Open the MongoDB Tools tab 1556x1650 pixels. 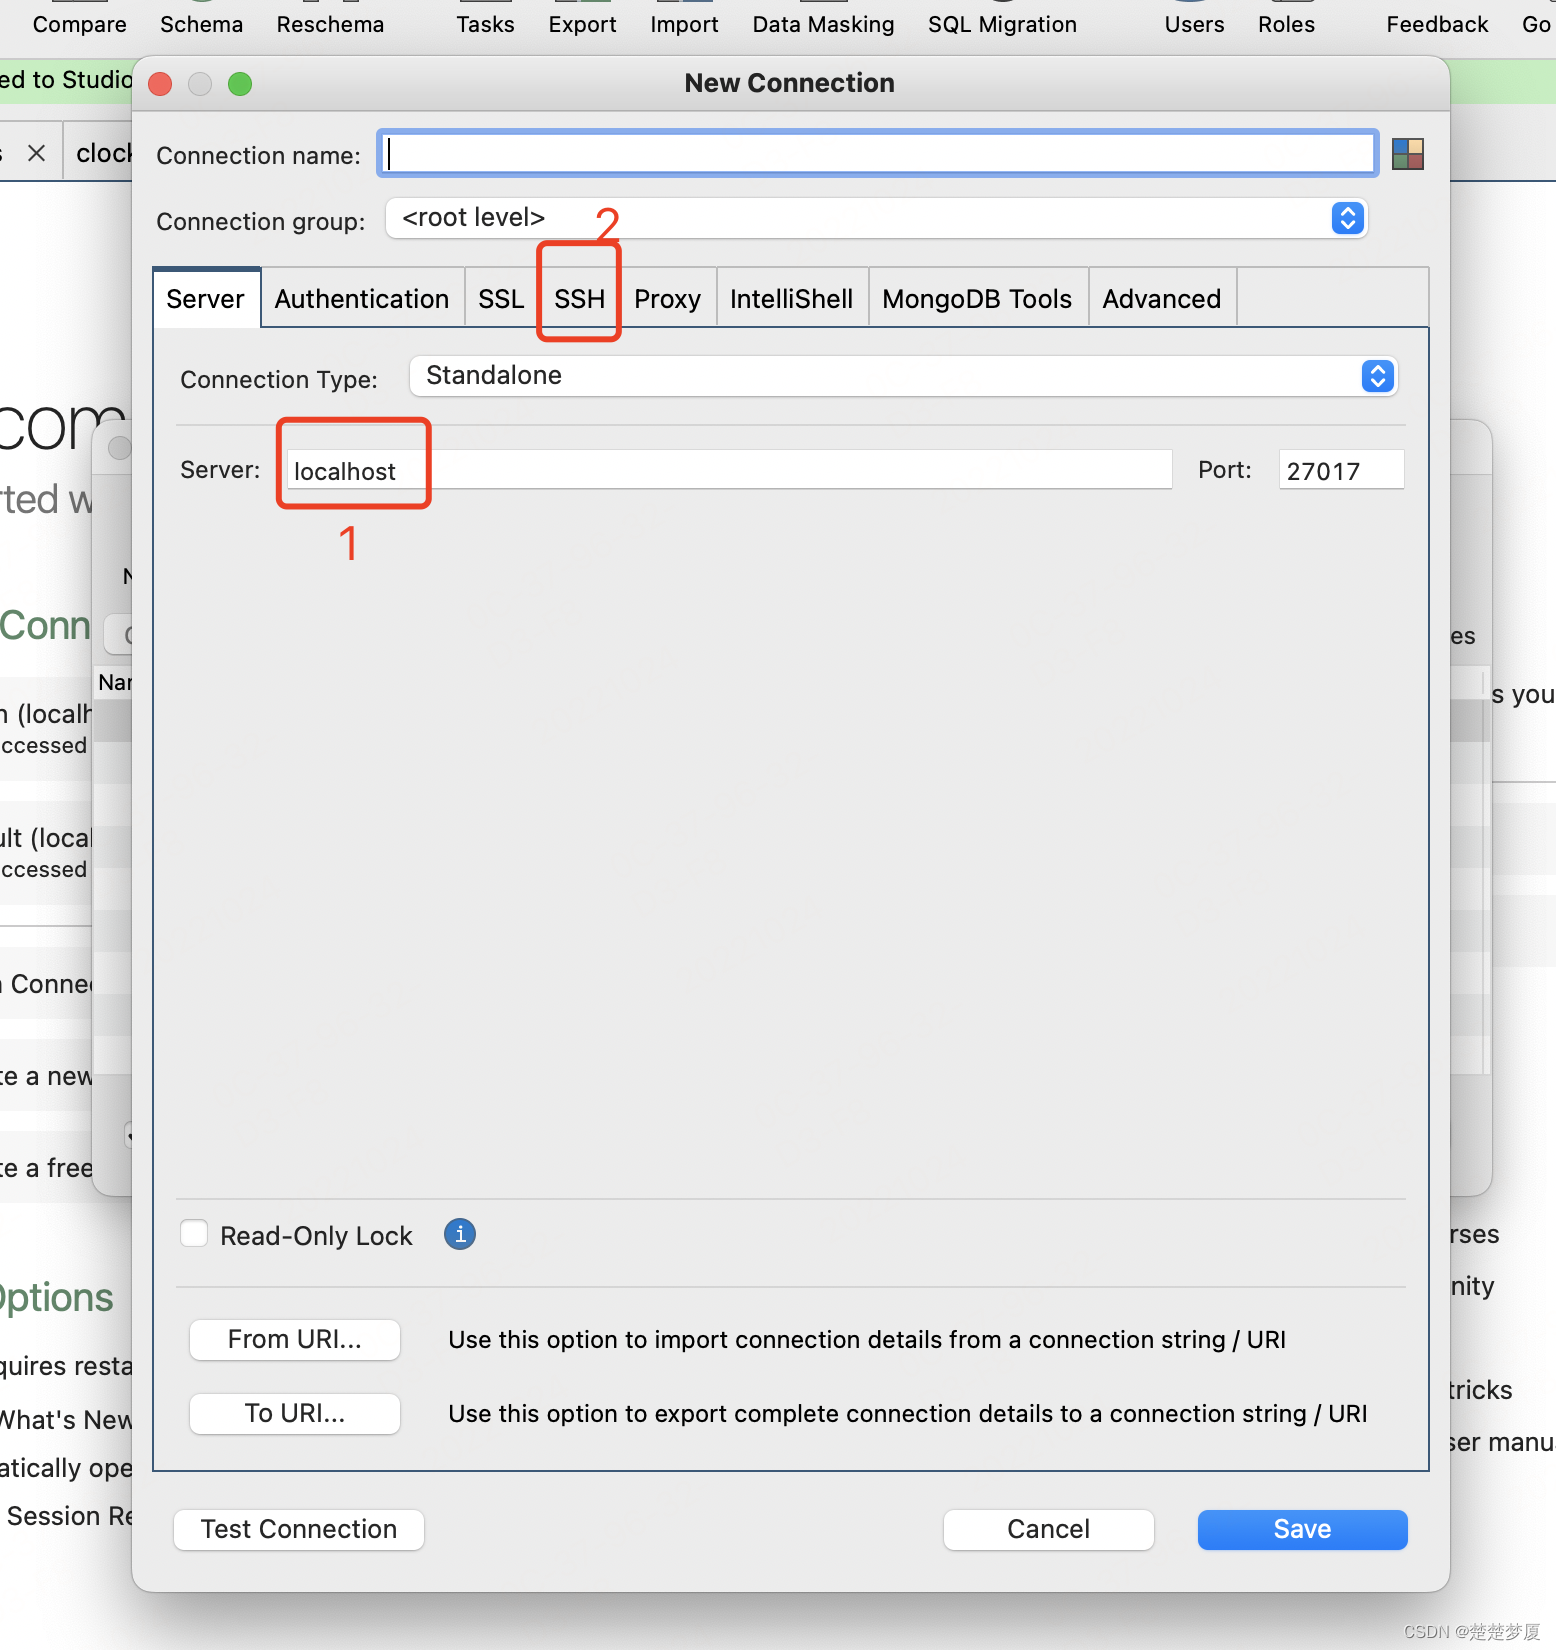pos(977,299)
